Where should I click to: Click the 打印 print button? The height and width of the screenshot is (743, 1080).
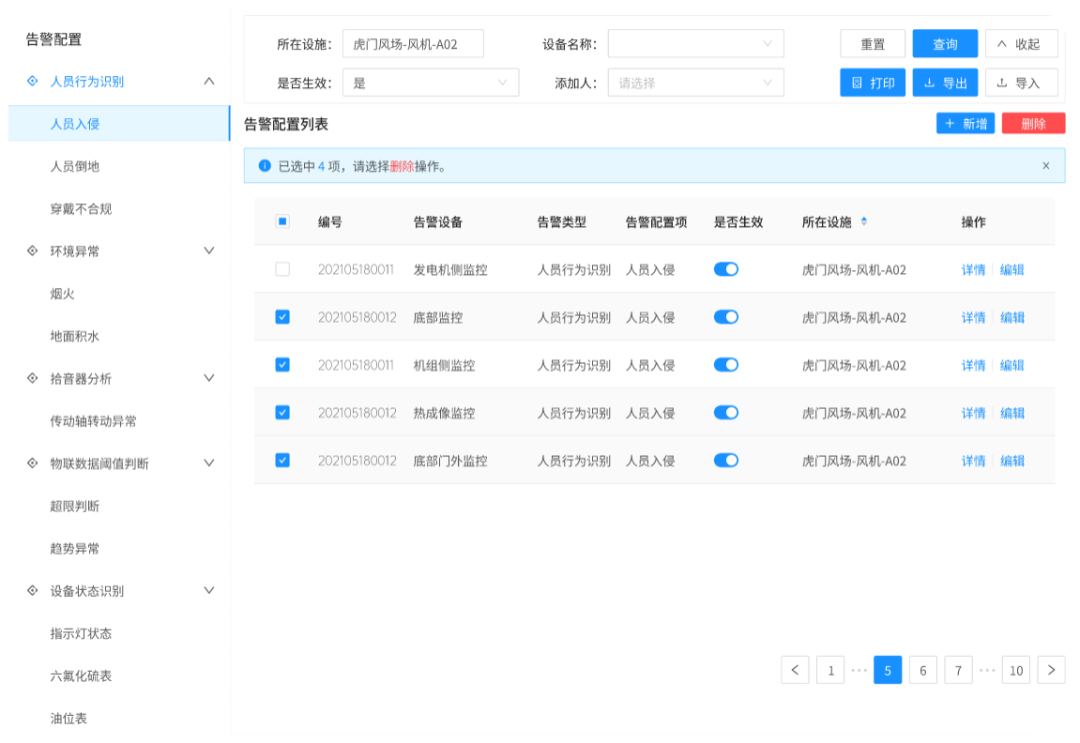point(873,83)
